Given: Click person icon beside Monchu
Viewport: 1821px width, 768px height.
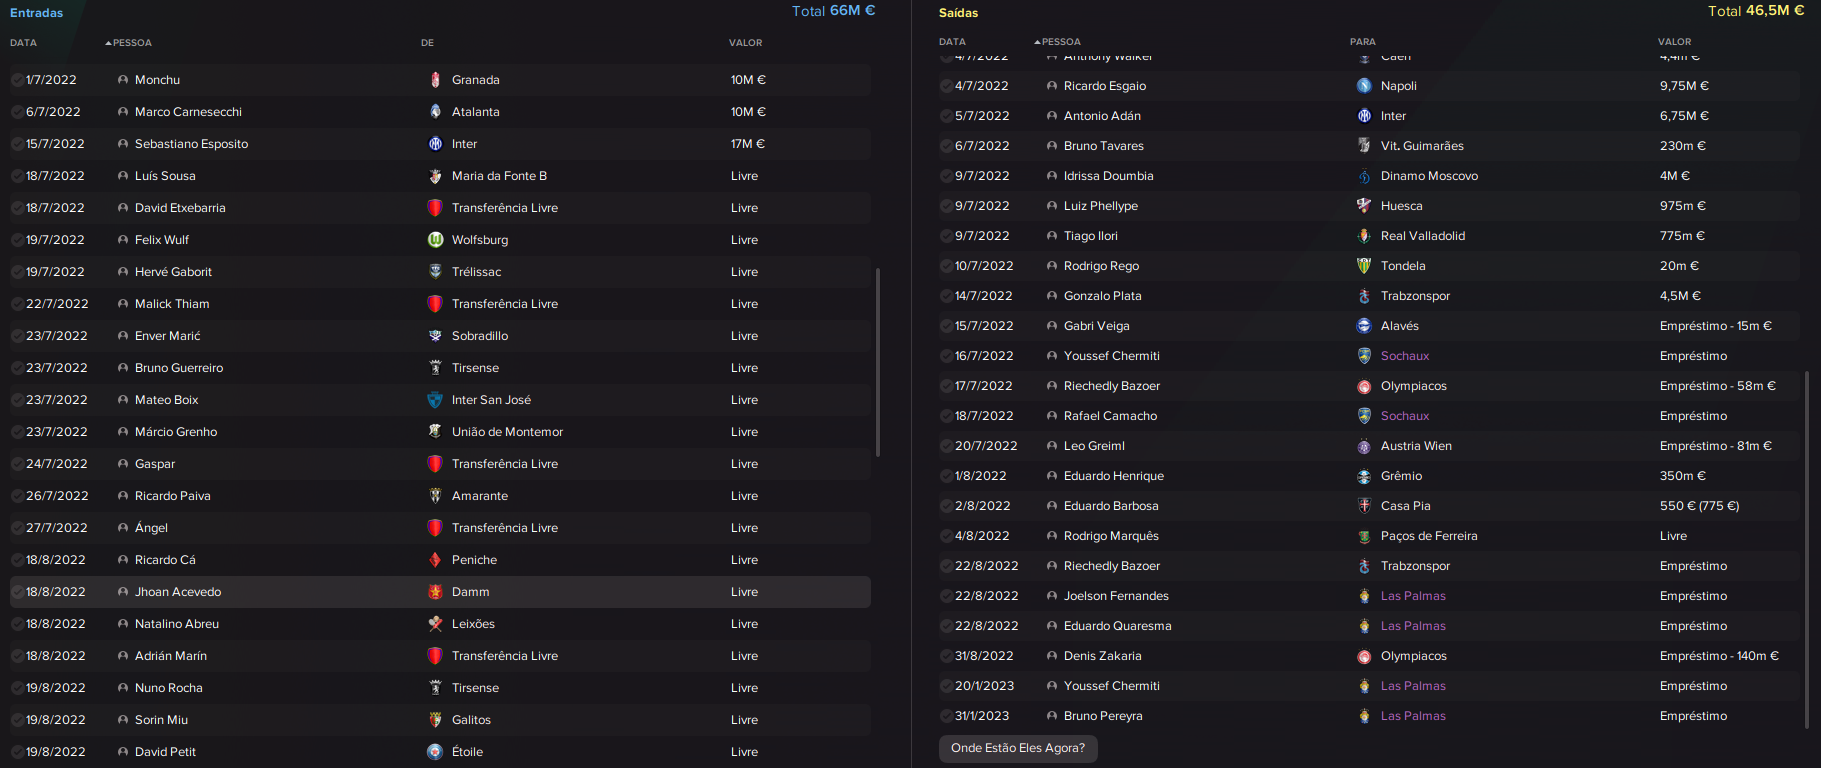Looking at the screenshot, I should [123, 80].
